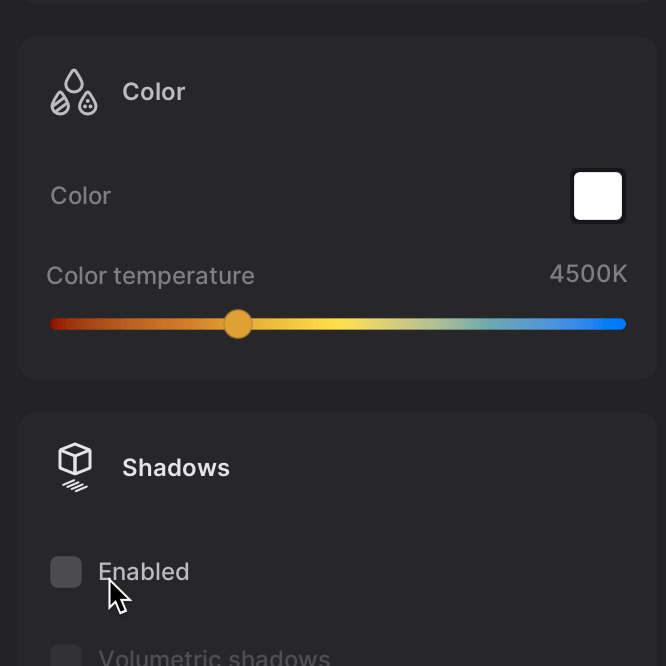Click the Enabled label text
Screen dimensions: 666x666
click(144, 572)
